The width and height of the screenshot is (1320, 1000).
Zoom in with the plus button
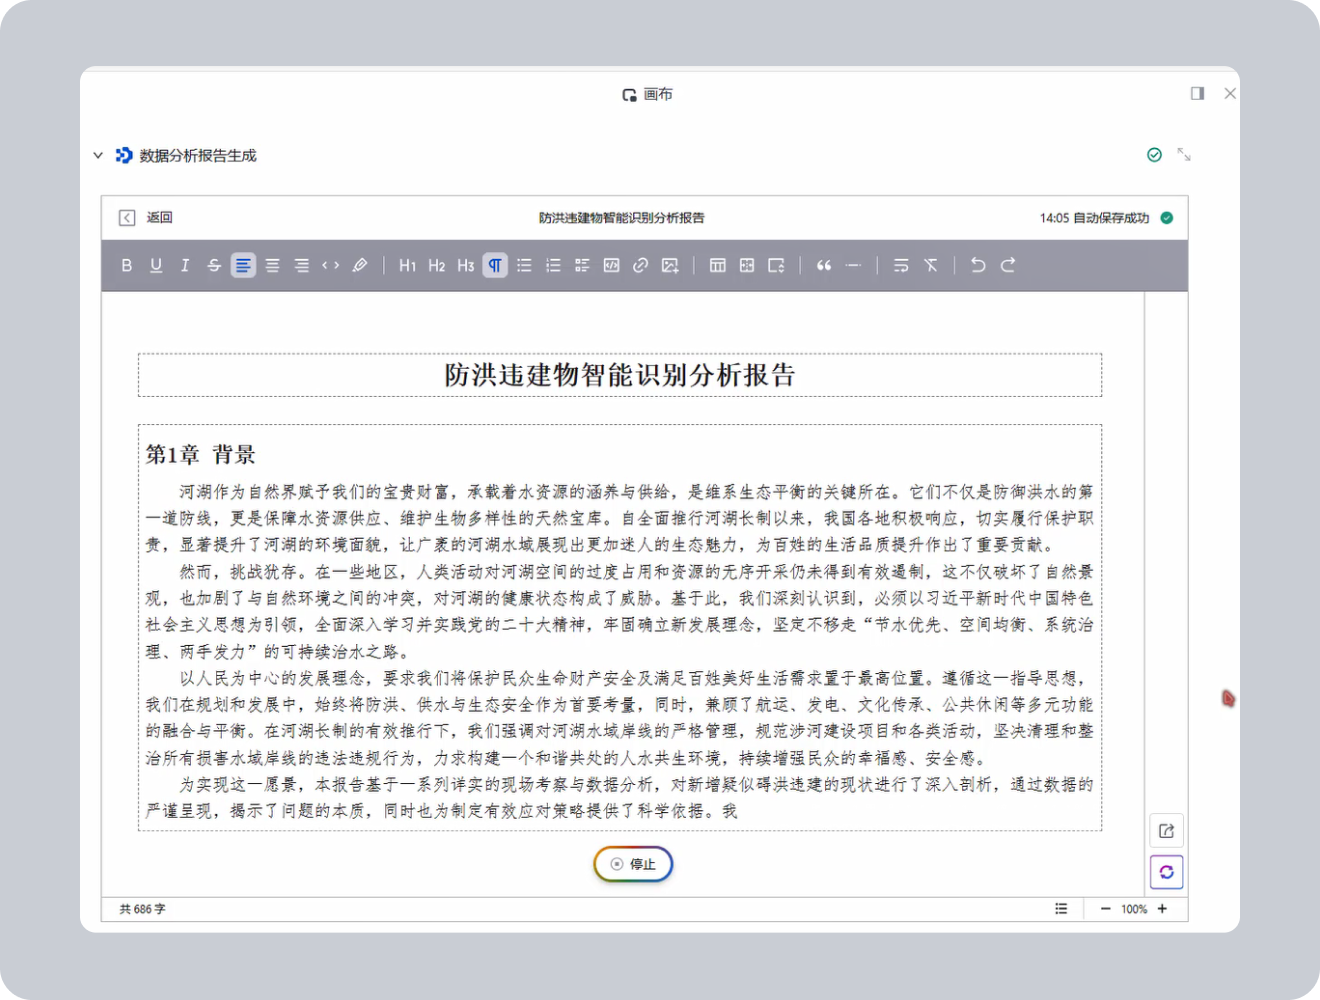click(x=1162, y=909)
